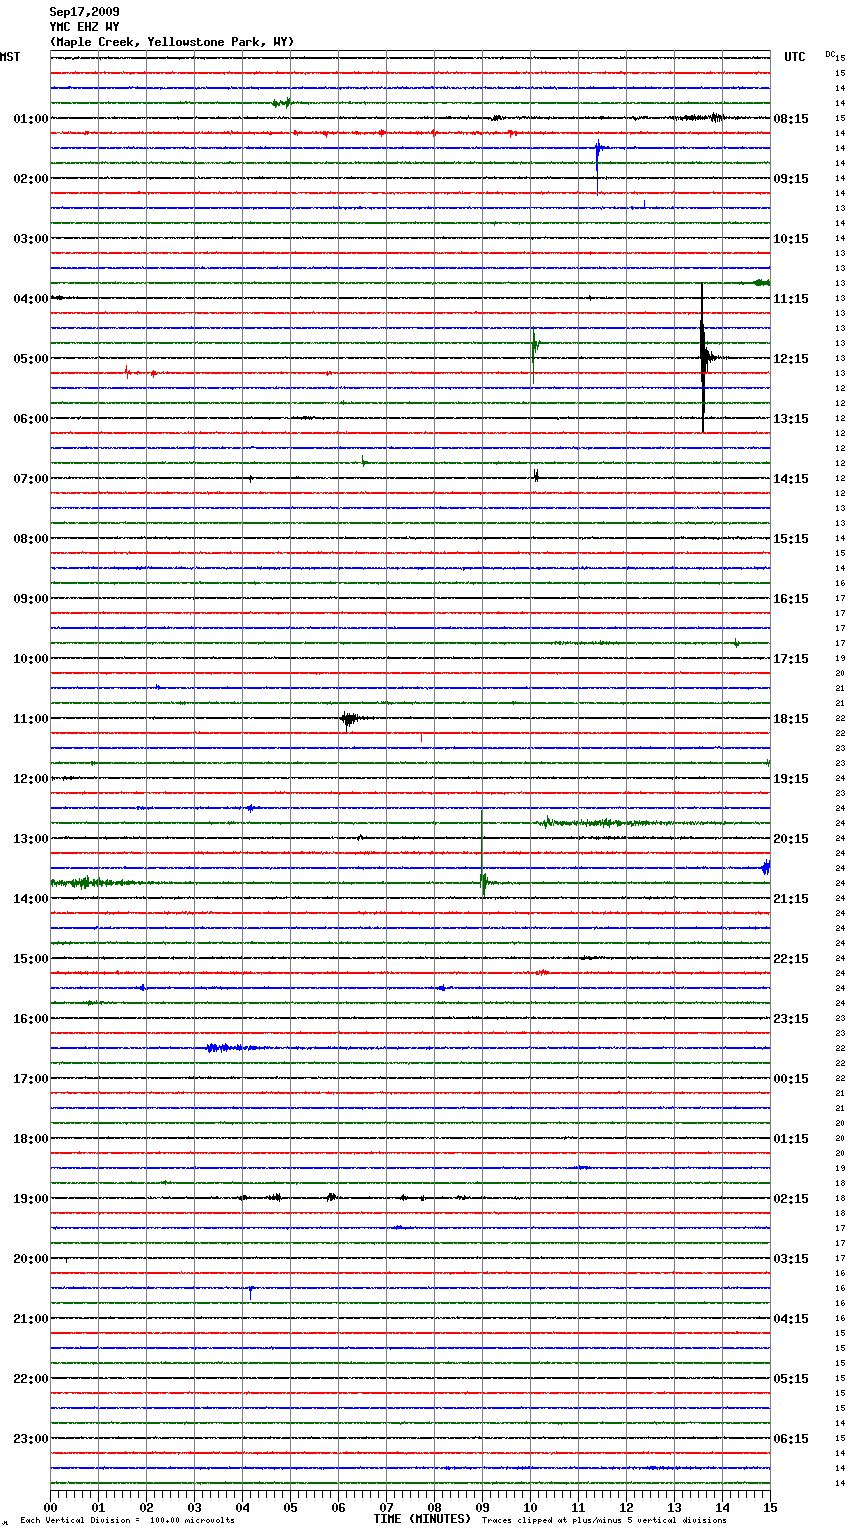Click minute tick label 12 on time axis
This screenshot has width=850, height=1534.
pos(626,1507)
